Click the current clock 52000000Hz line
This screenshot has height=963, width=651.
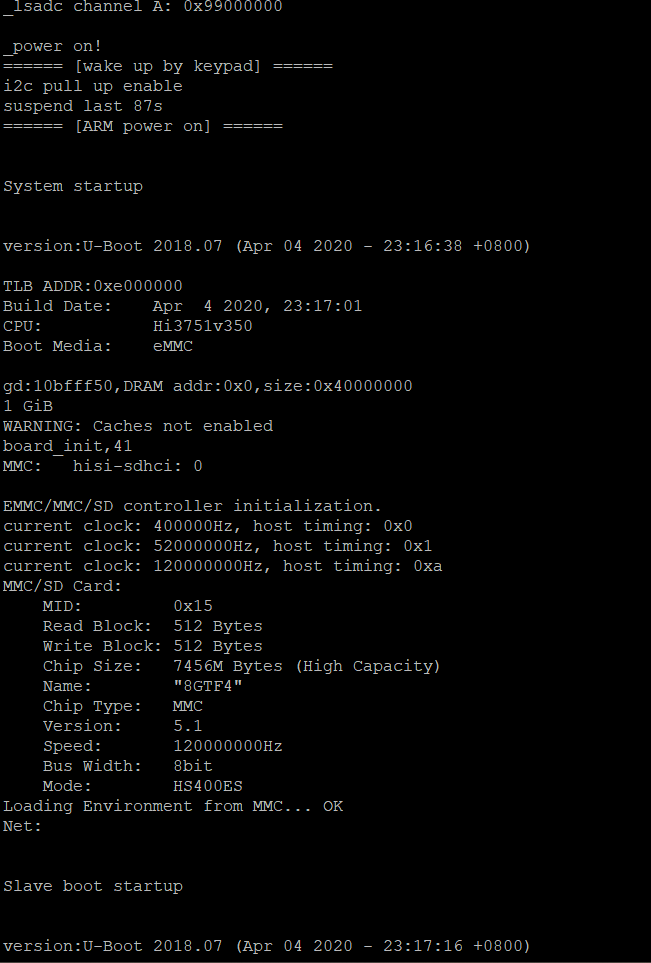click(x=218, y=546)
